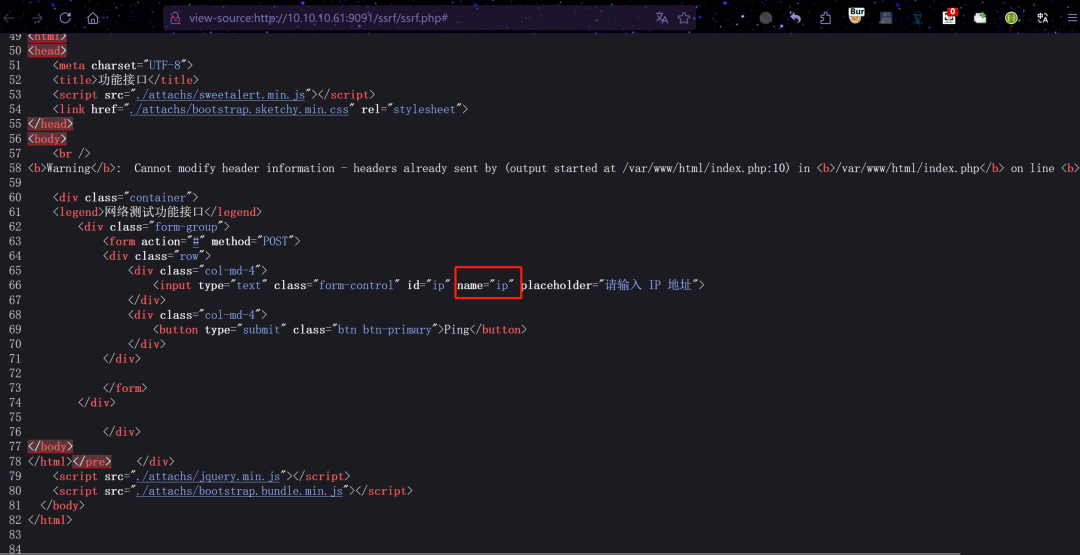The image size is (1080, 555).
Task: Click the charset UTF-8 value
Action: pos(165,65)
